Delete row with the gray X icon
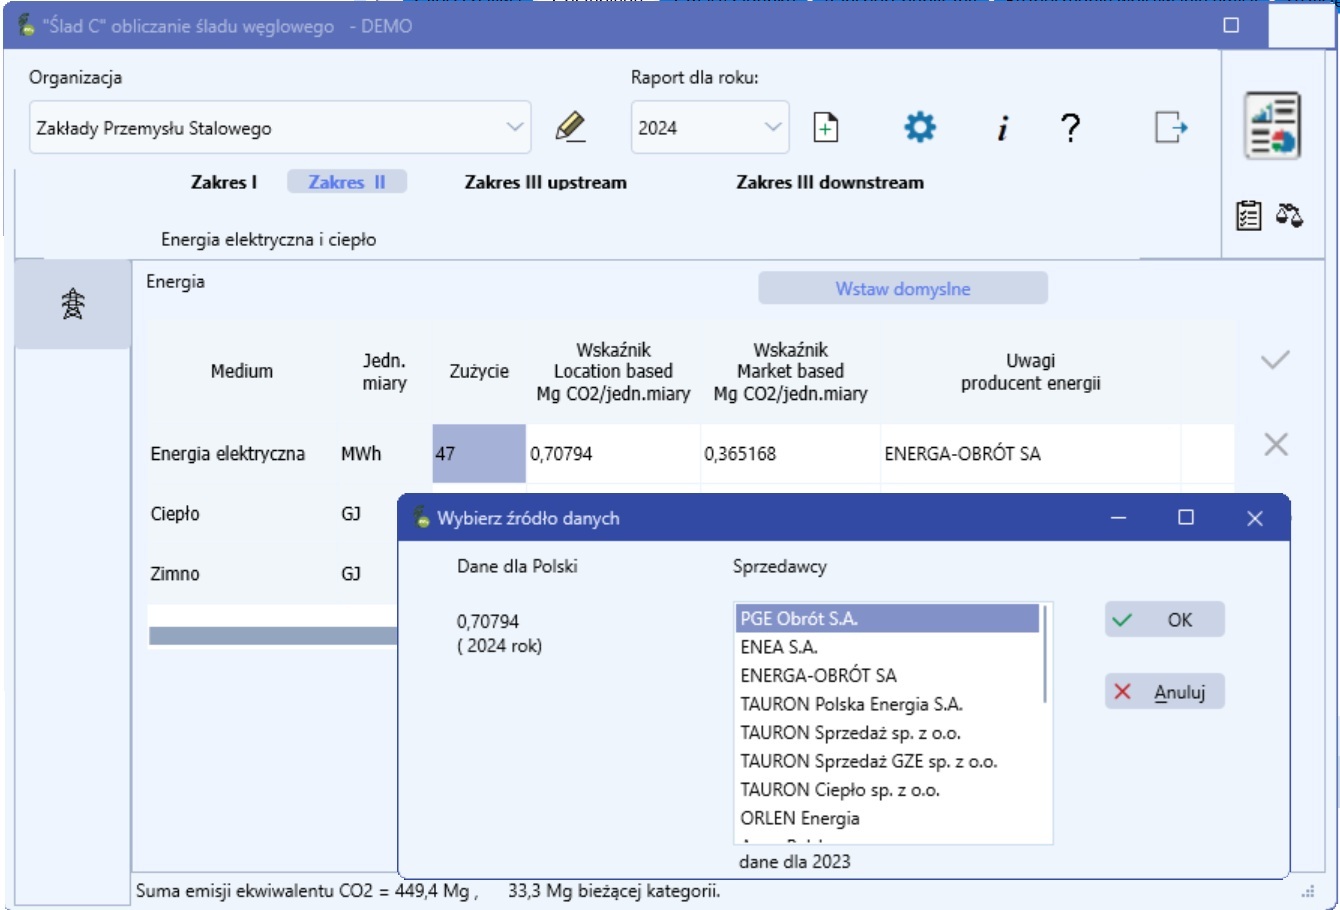The image size is (1340, 910). [x=1276, y=444]
